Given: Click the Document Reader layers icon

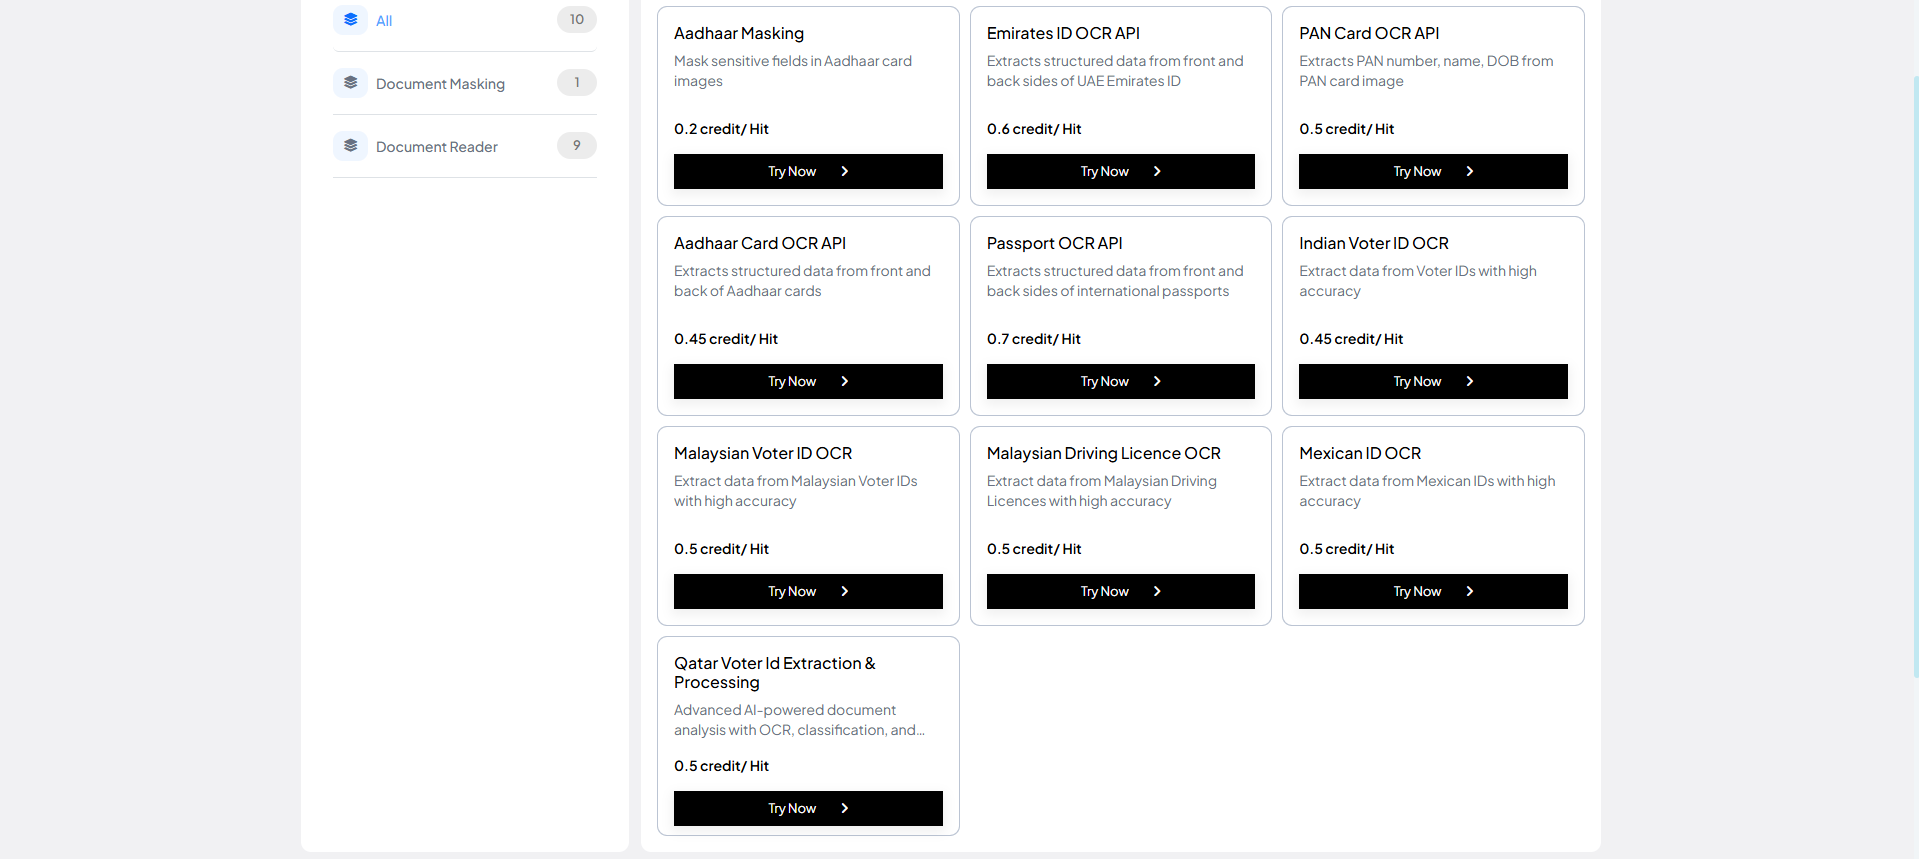Looking at the screenshot, I should [x=350, y=146].
